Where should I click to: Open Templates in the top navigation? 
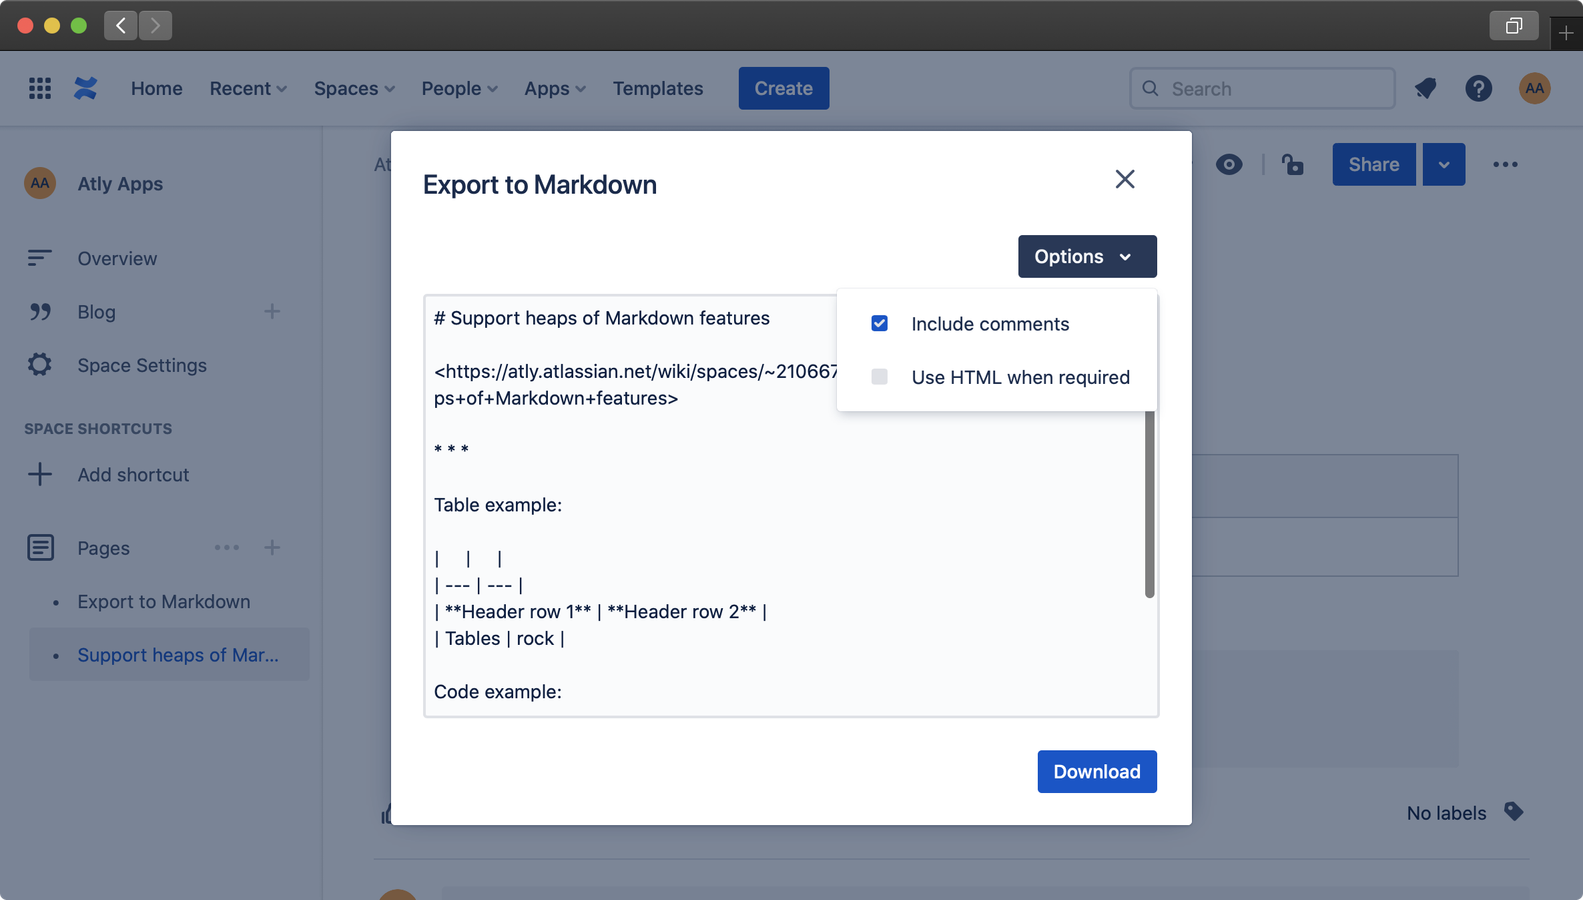[658, 88]
